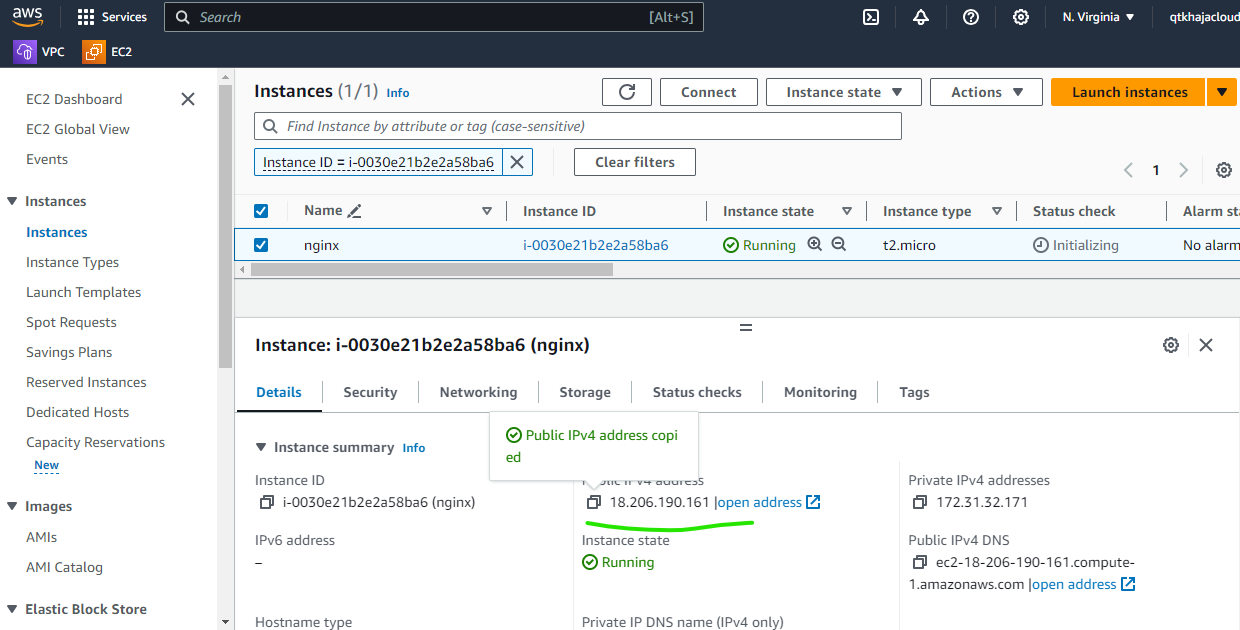Click the refresh instances button

point(627,92)
